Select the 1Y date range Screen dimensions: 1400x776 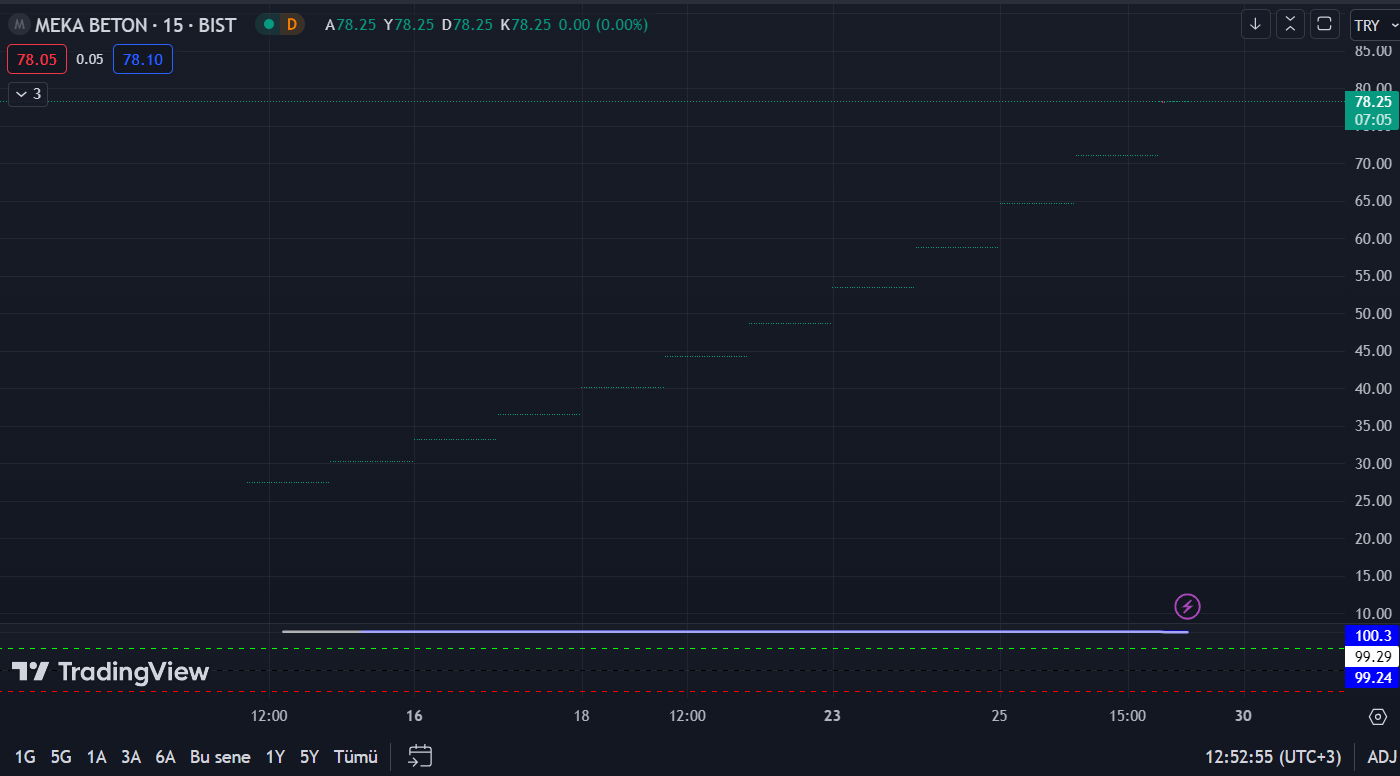[x=275, y=757]
